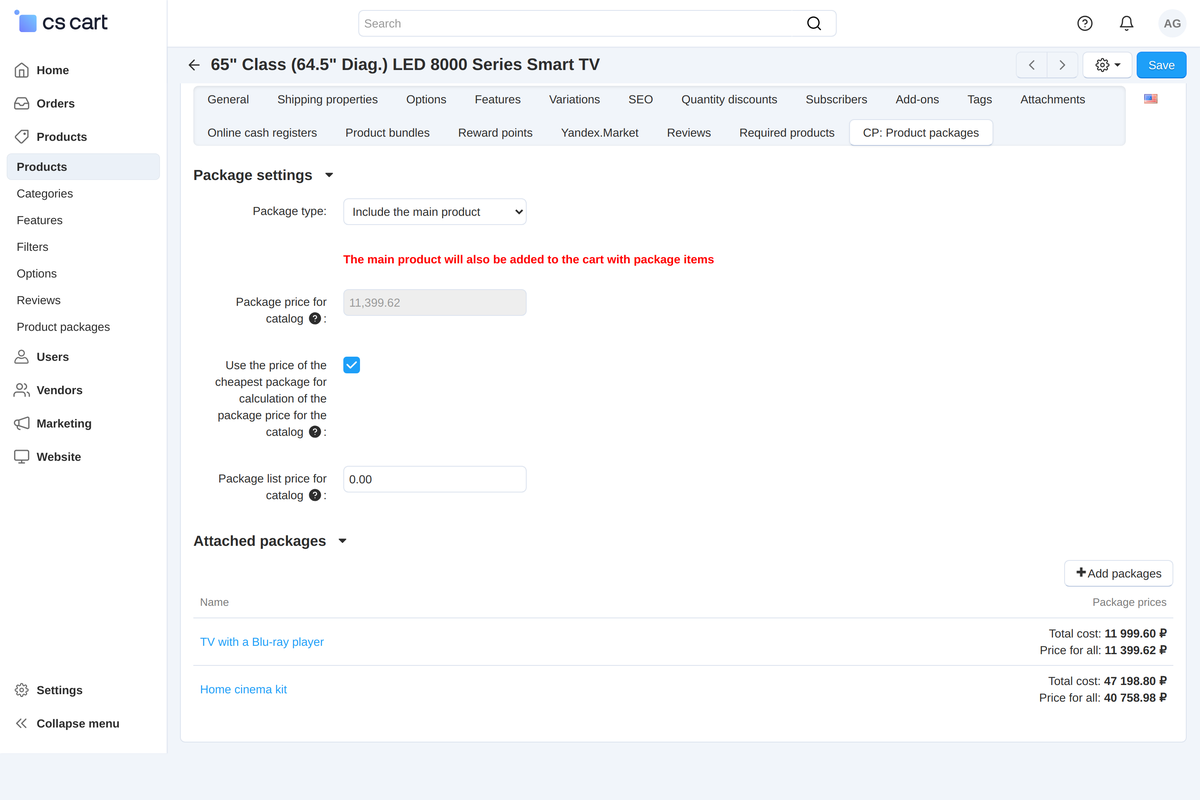Open the Tags tab
Screen dimensions: 1200x800
(980, 100)
